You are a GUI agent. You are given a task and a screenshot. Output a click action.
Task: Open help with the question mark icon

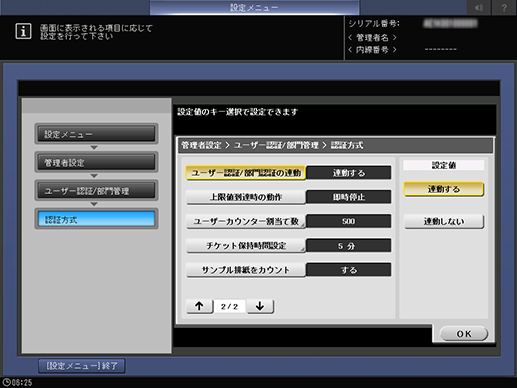(504, 7)
